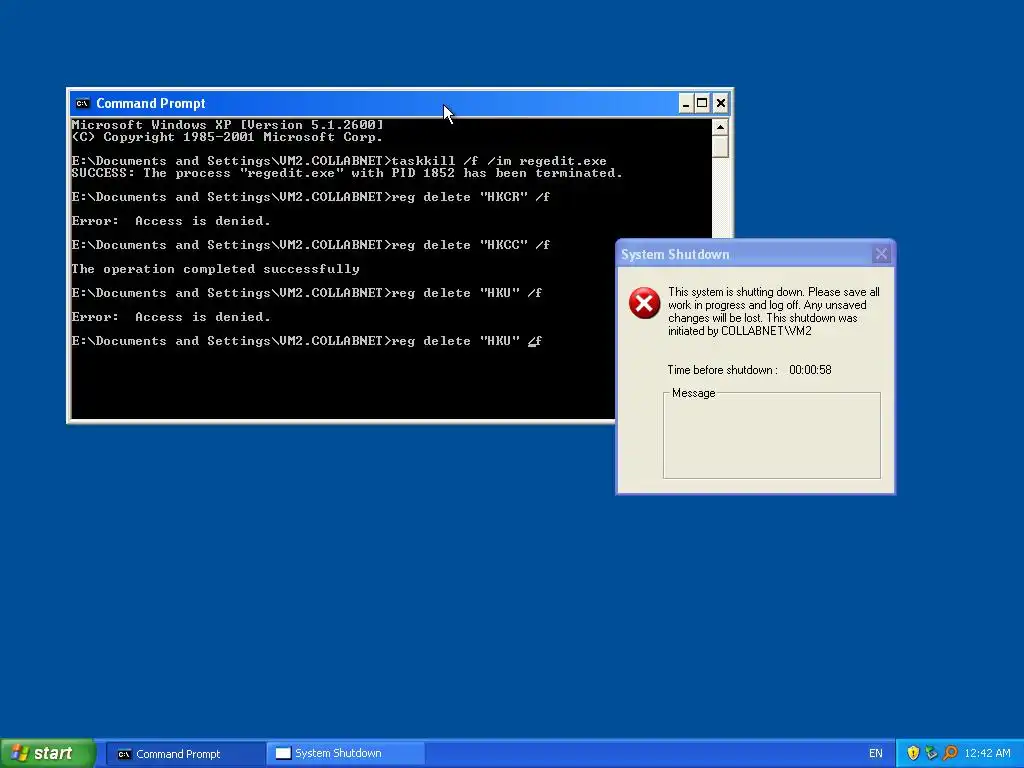Click the red error icon in dialog

(645, 303)
